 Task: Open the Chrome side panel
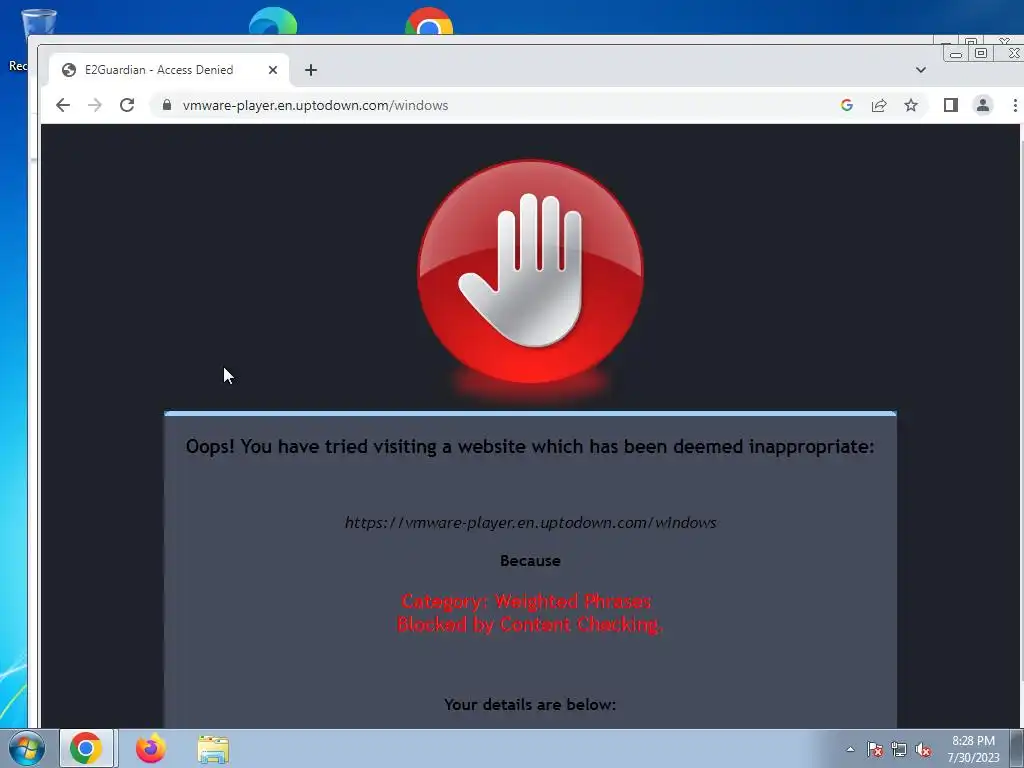951,105
